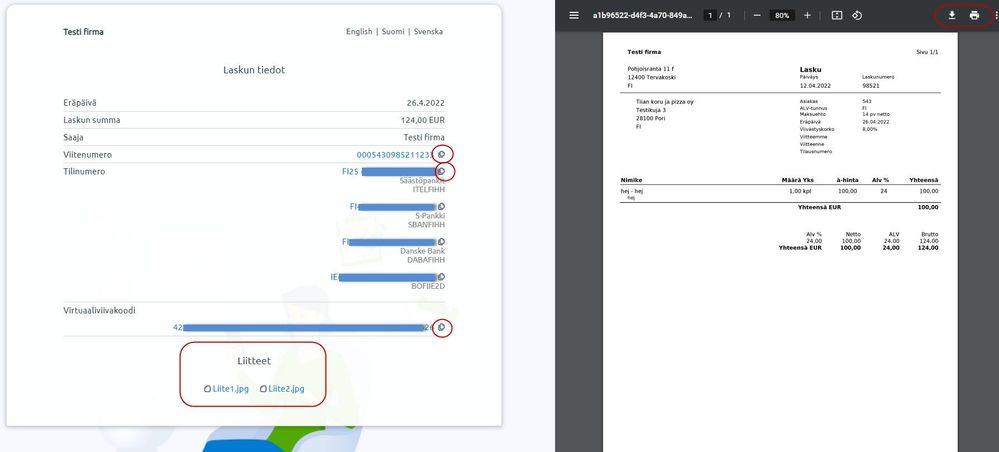Click the Liitteet heading
This screenshot has width=999, height=452.
coord(254,361)
